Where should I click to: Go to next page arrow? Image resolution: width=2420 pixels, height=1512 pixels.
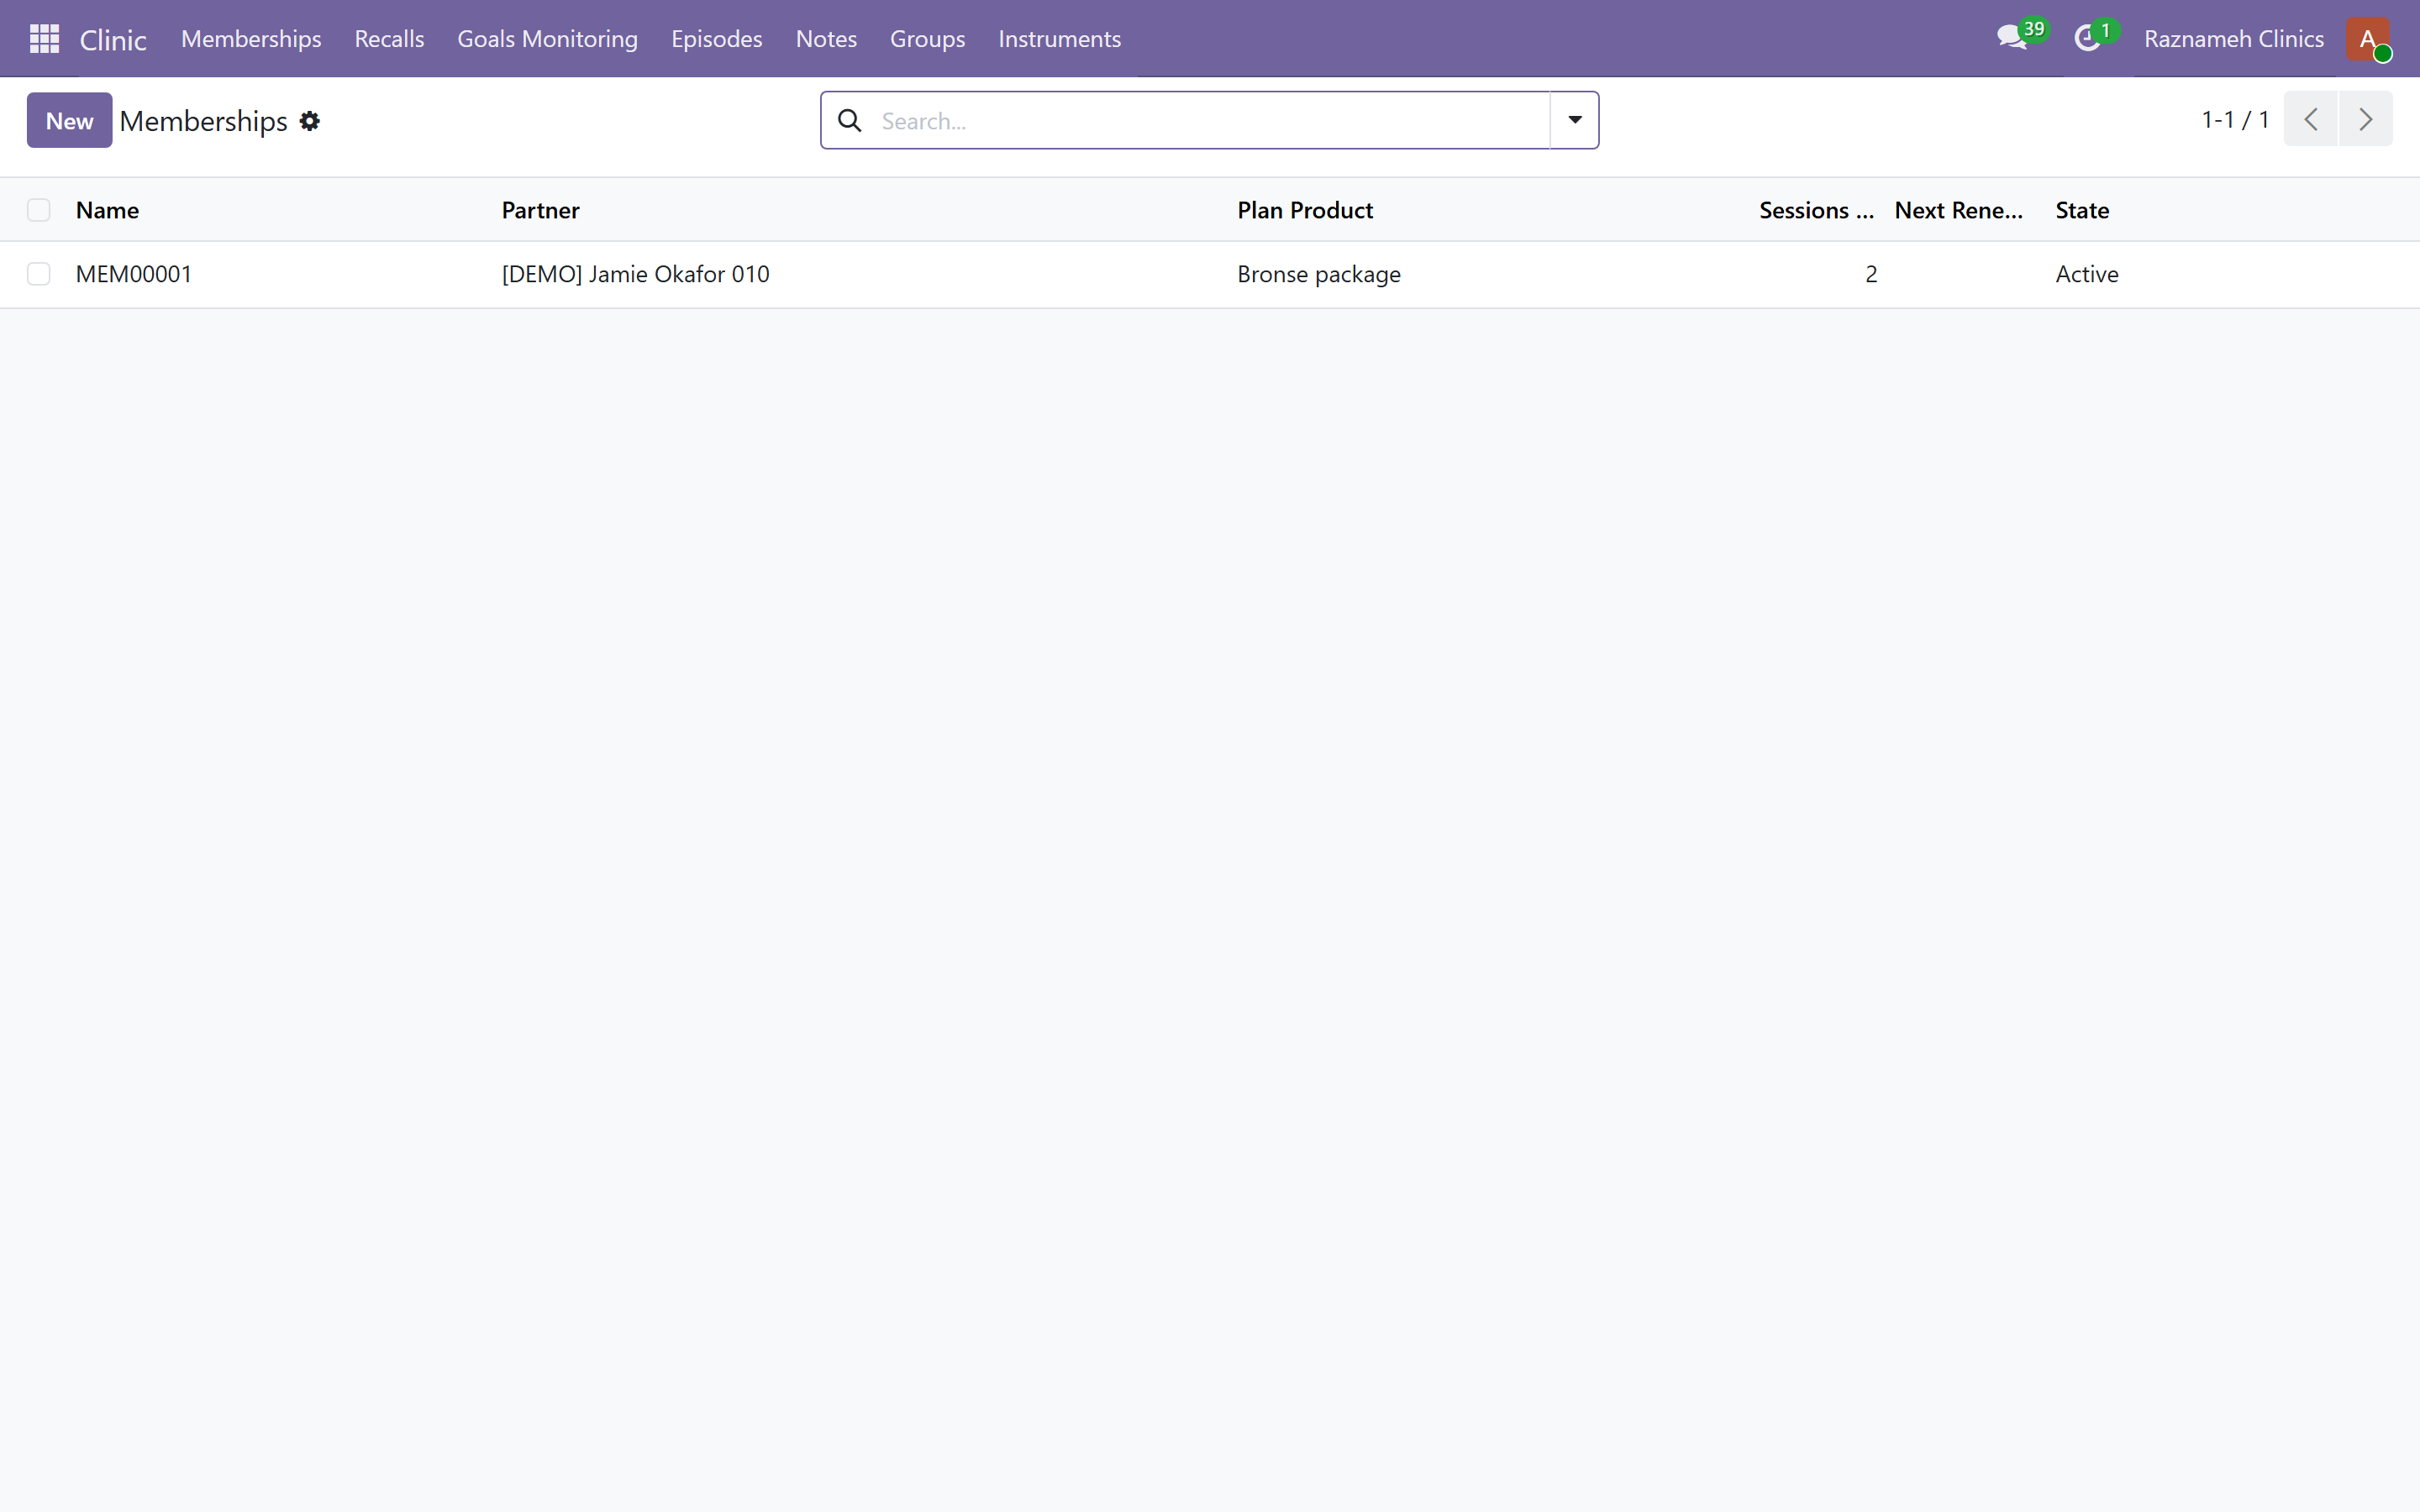click(x=2365, y=119)
